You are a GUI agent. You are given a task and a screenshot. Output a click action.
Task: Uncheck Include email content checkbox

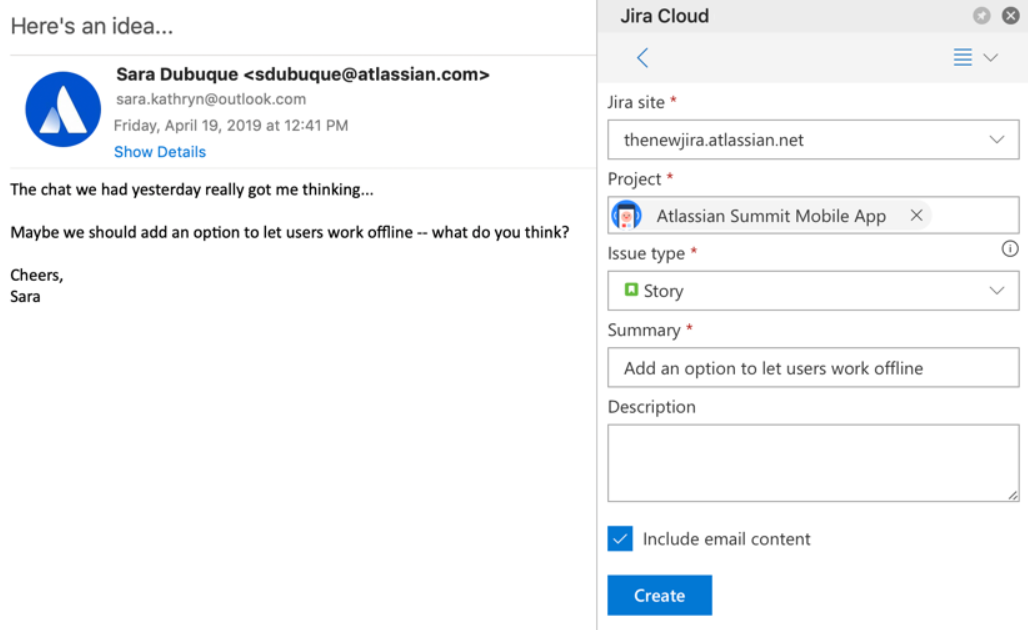tap(620, 539)
